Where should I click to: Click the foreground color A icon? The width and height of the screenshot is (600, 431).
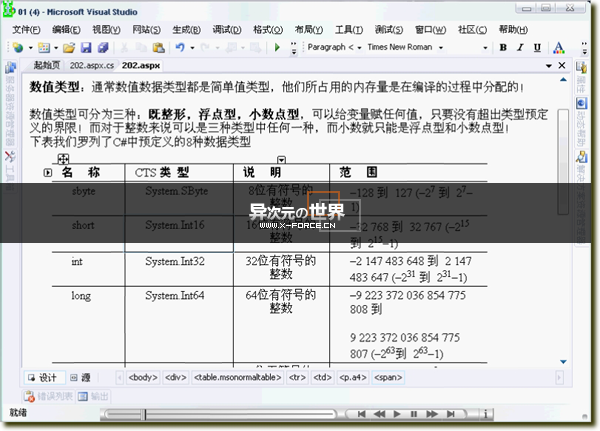pos(559,47)
